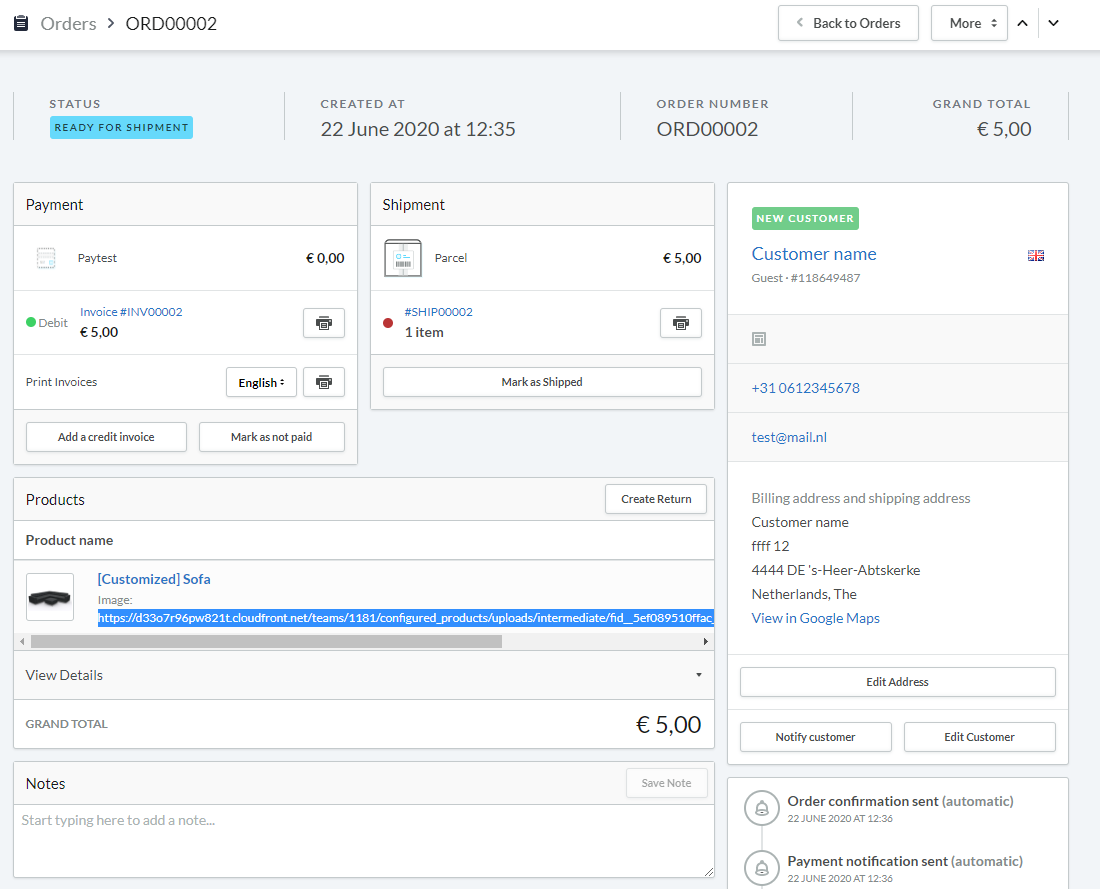Open the View in Google Maps link
This screenshot has height=889, width=1100.
point(815,618)
